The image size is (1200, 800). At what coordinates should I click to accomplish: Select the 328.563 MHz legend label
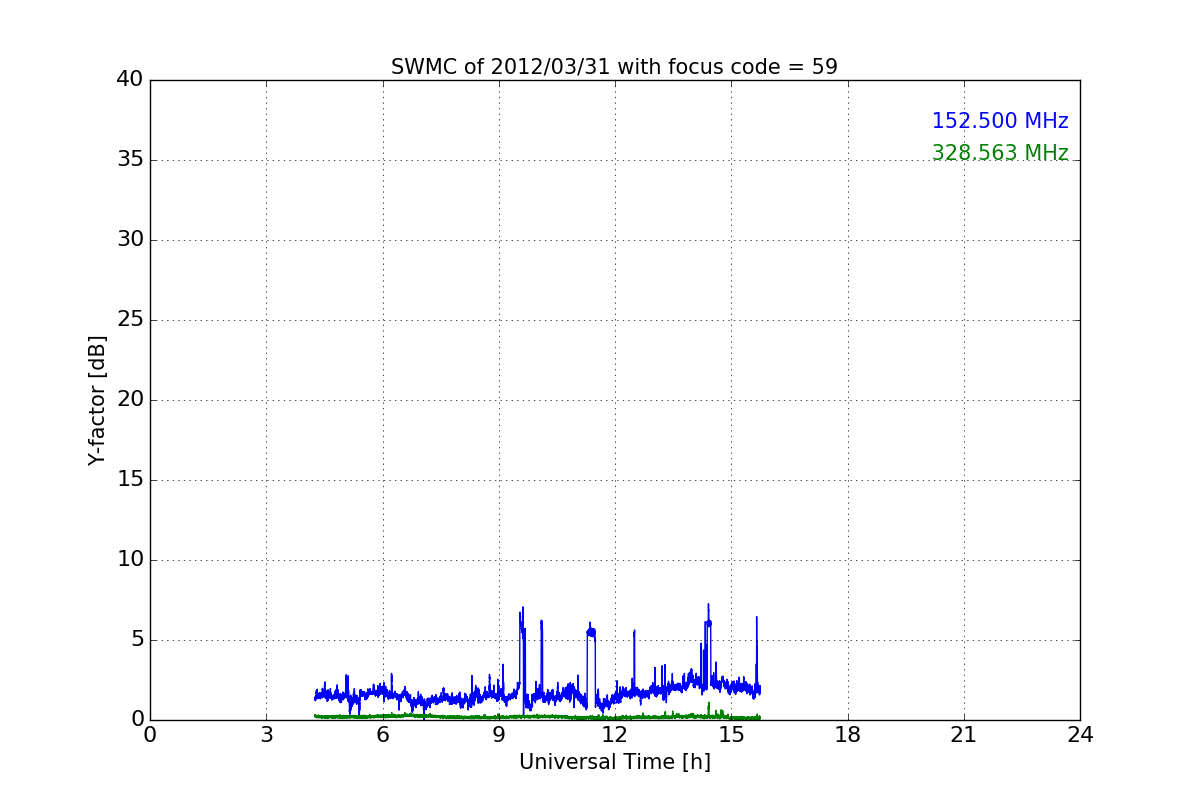pyautogui.click(x=1000, y=153)
